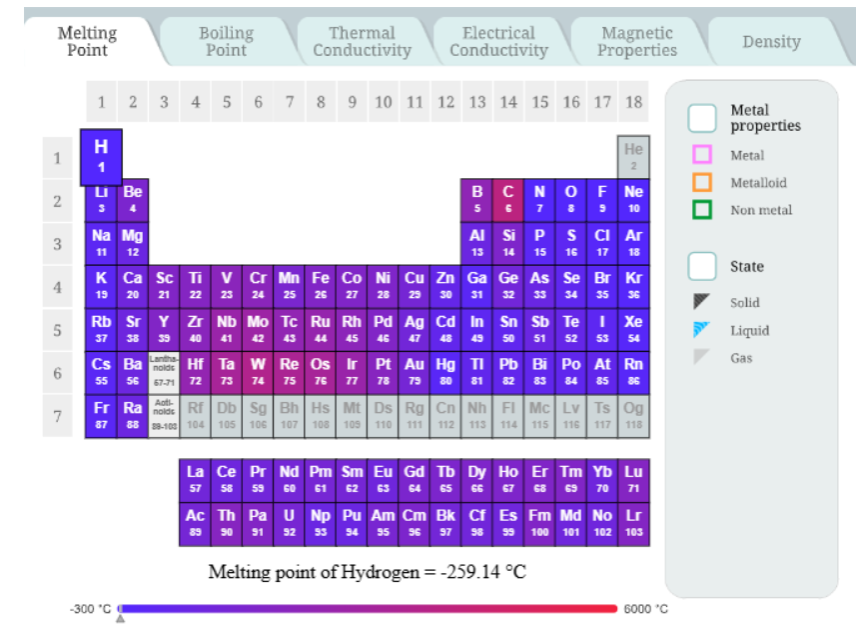Click the pink Metal legend square

702,155
